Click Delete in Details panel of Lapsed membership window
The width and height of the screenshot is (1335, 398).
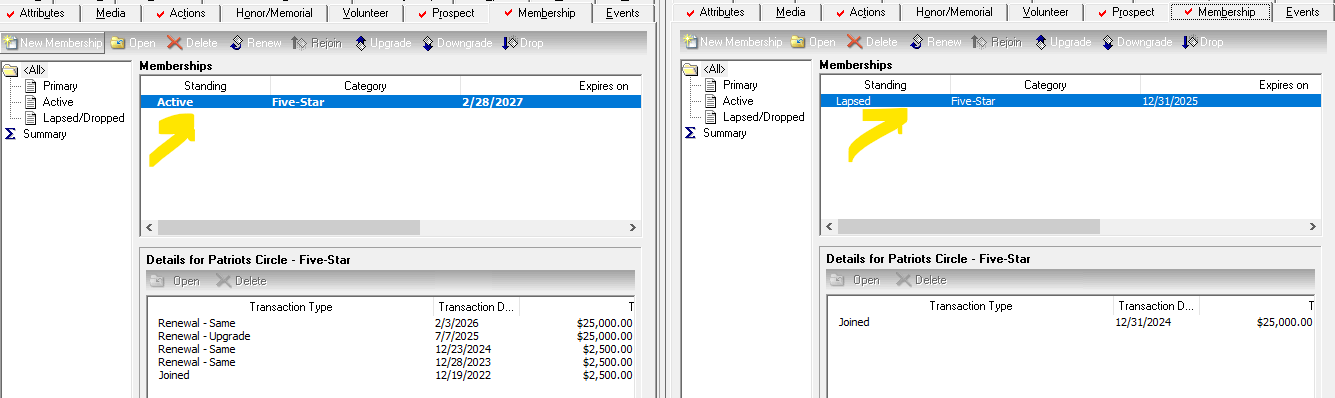click(x=920, y=280)
